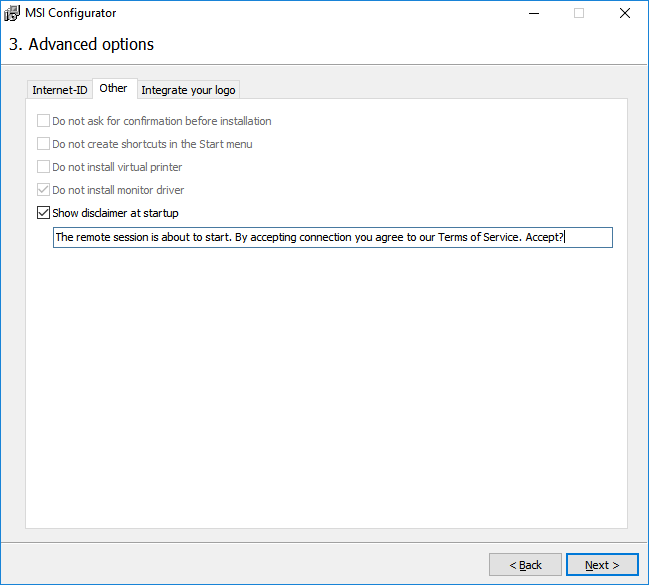
Task: Switch to the Internet-ID tab
Action: tap(60, 90)
